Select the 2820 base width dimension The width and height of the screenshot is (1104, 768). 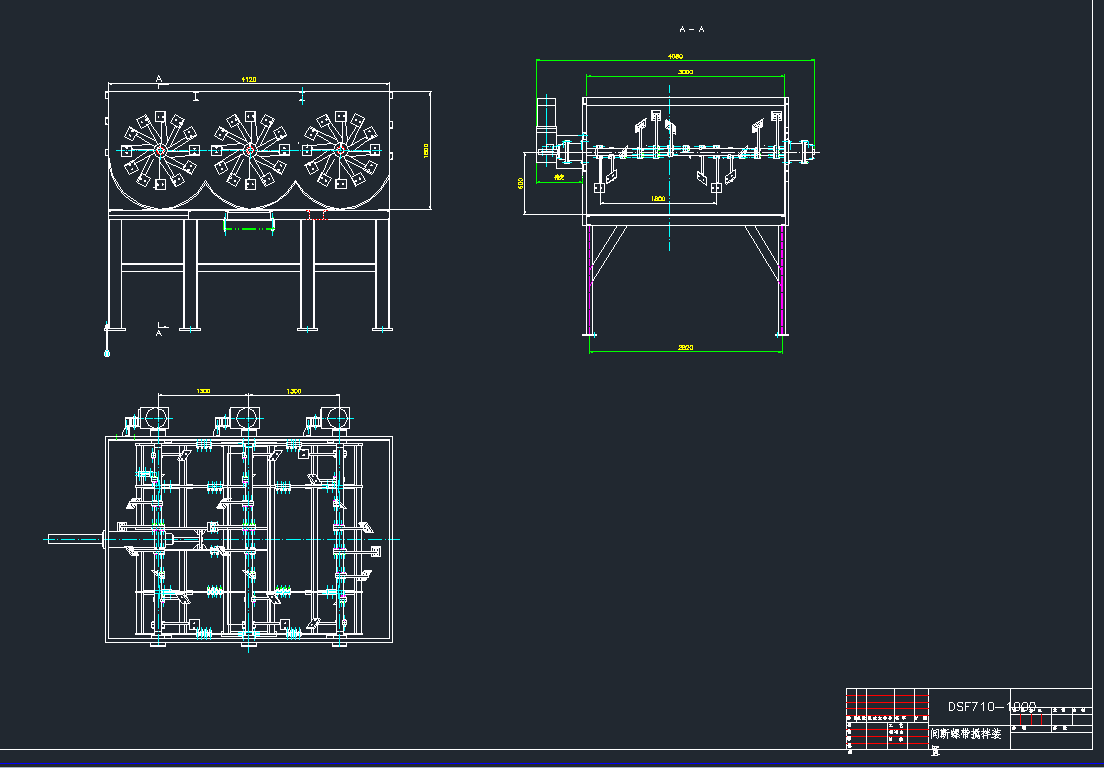(685, 346)
